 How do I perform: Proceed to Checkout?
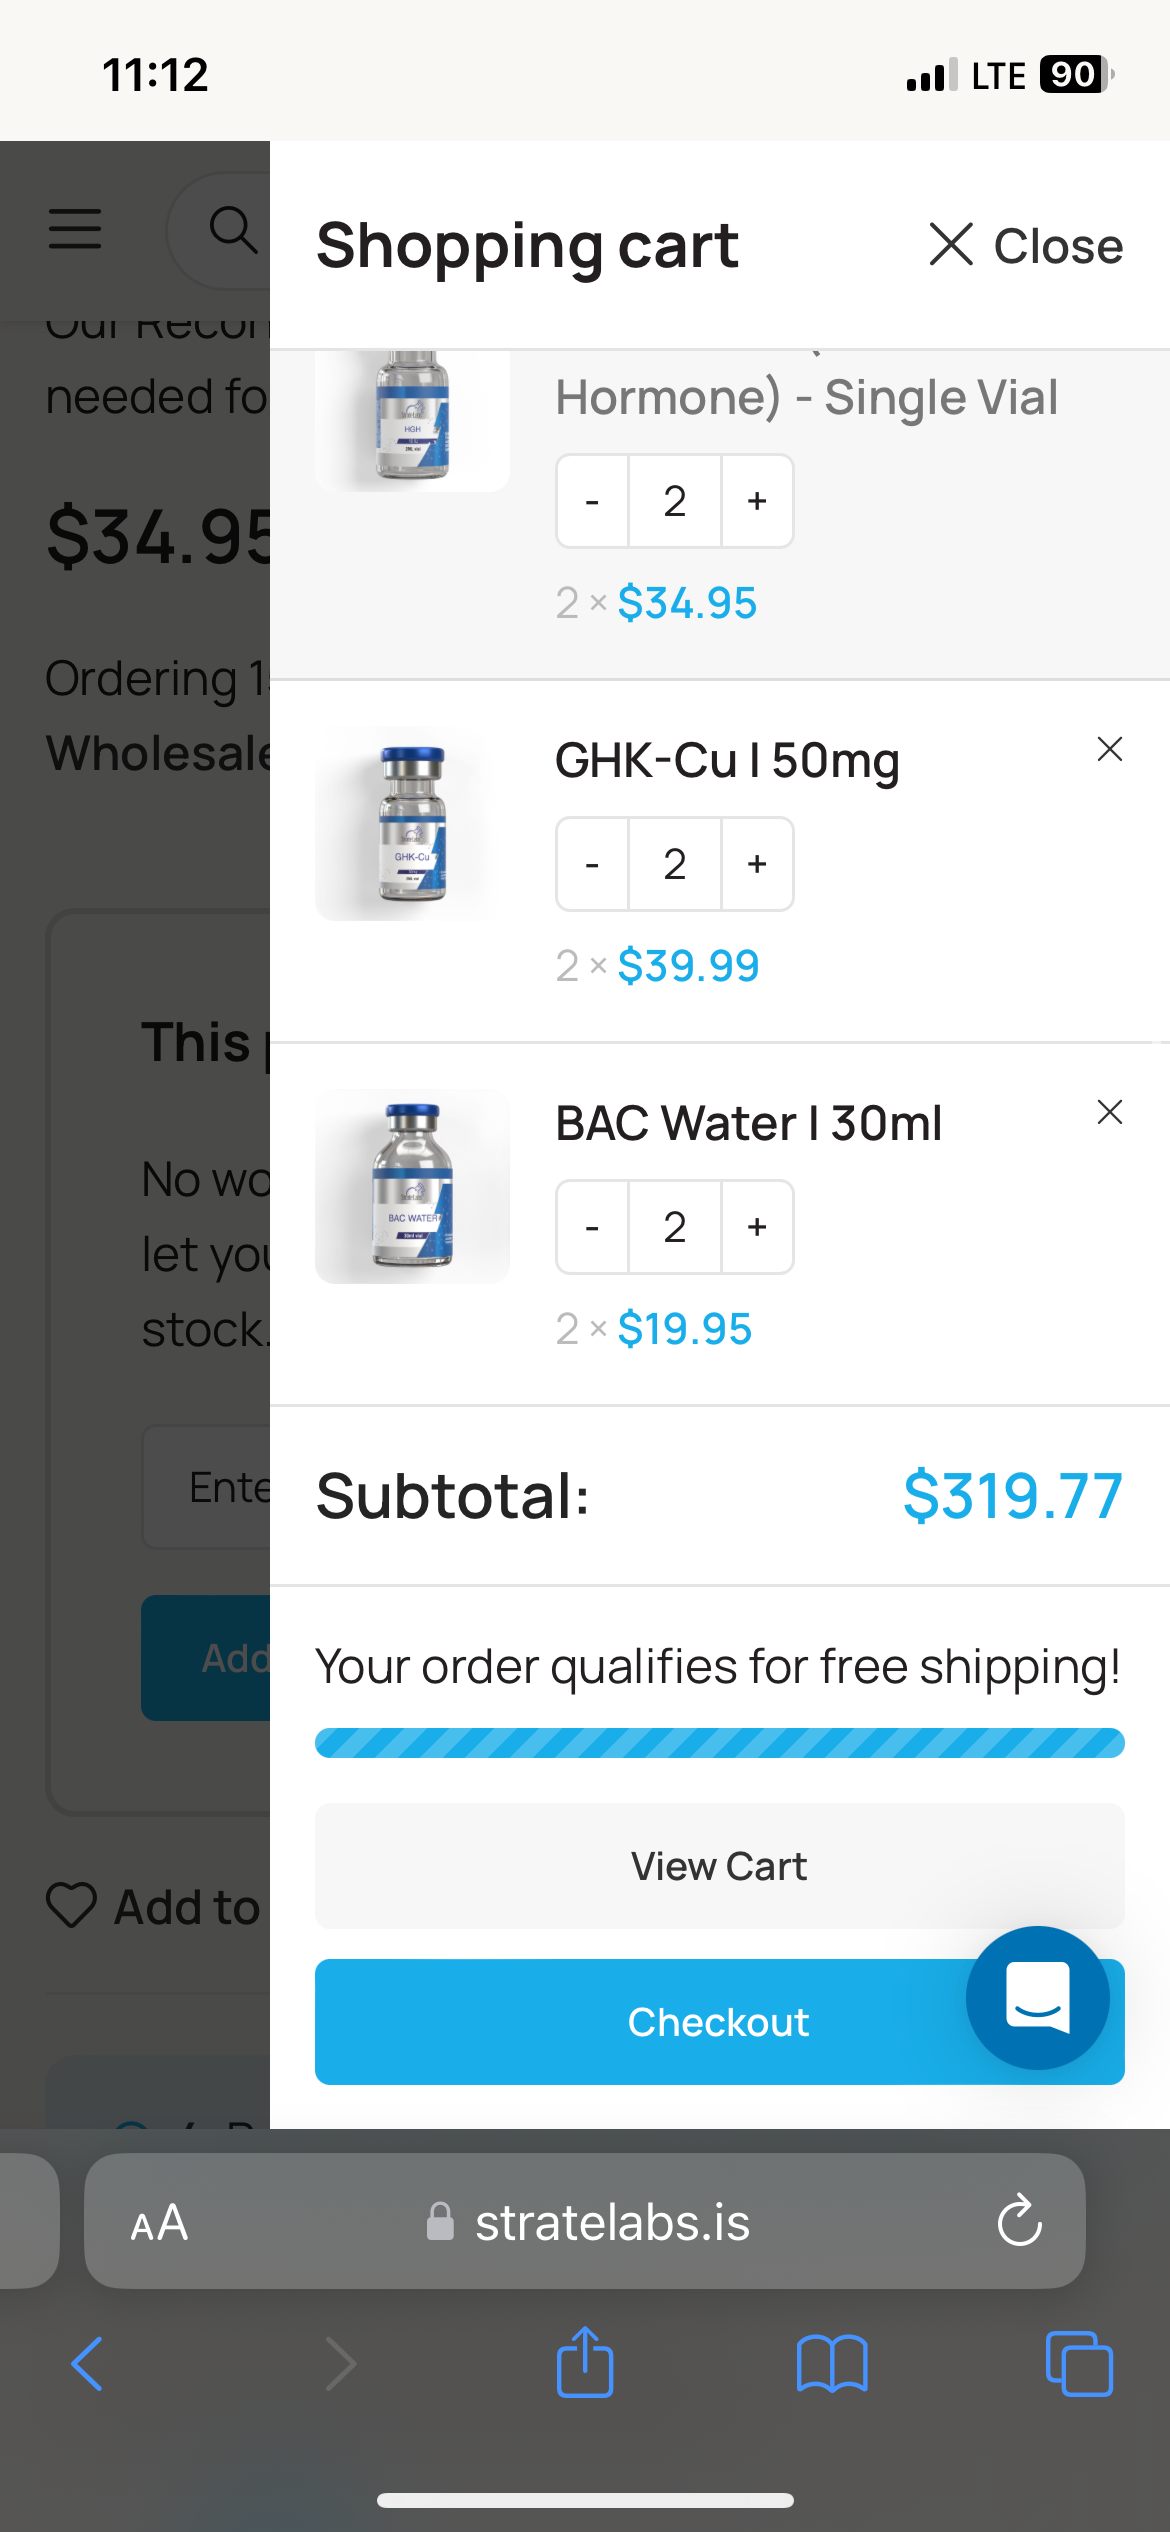click(x=720, y=2022)
